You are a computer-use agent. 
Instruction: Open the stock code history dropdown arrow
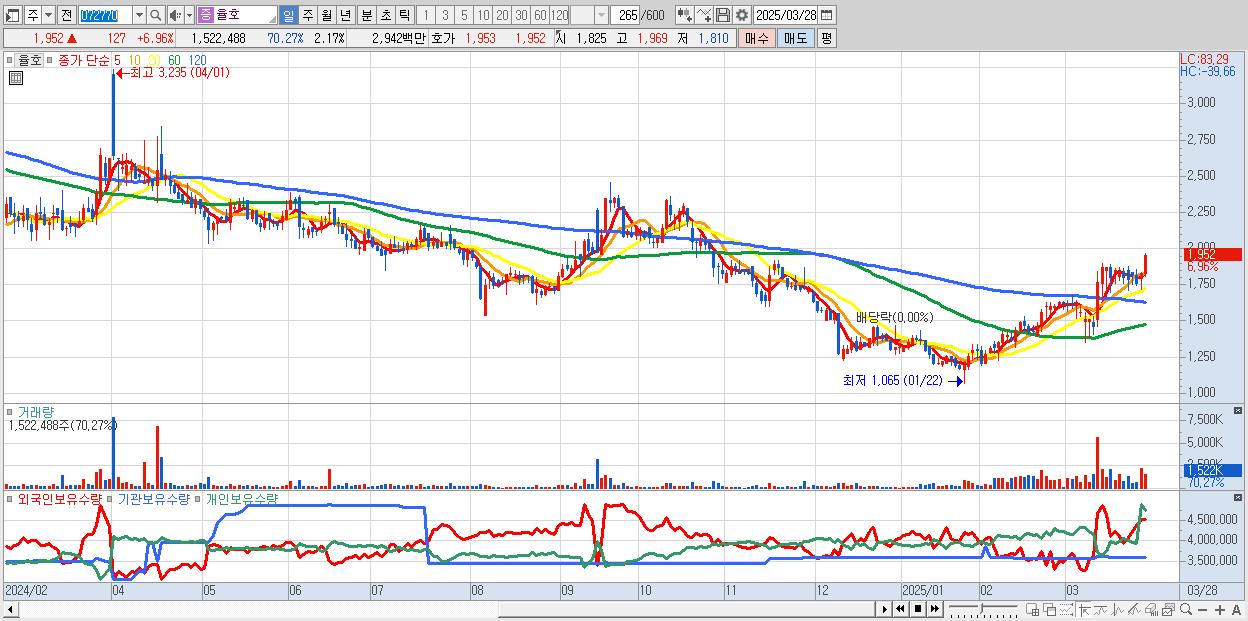coord(139,15)
